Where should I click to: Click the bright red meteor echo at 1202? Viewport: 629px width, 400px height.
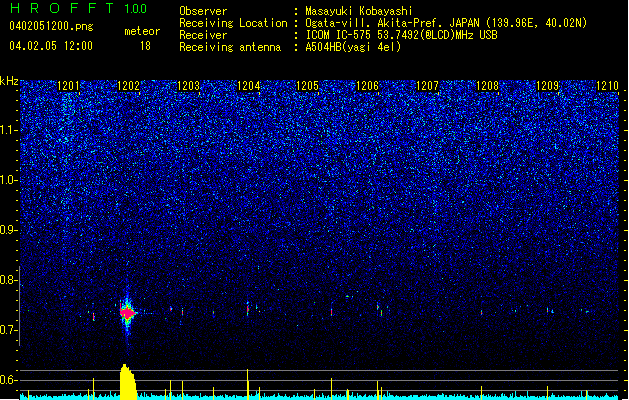(128, 313)
